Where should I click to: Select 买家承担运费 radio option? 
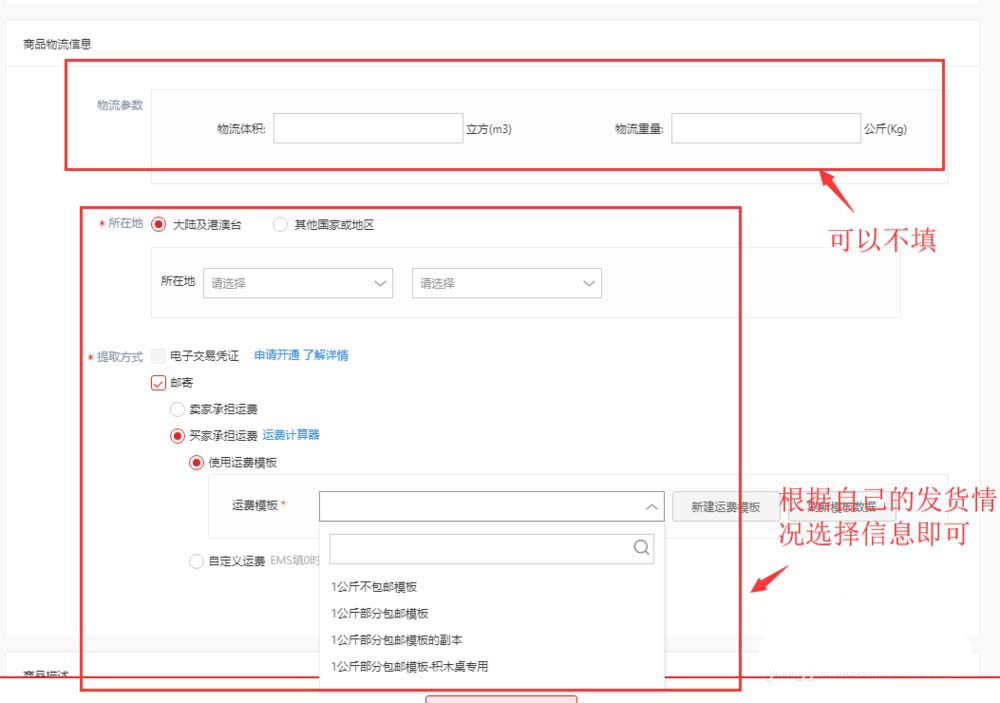177,436
